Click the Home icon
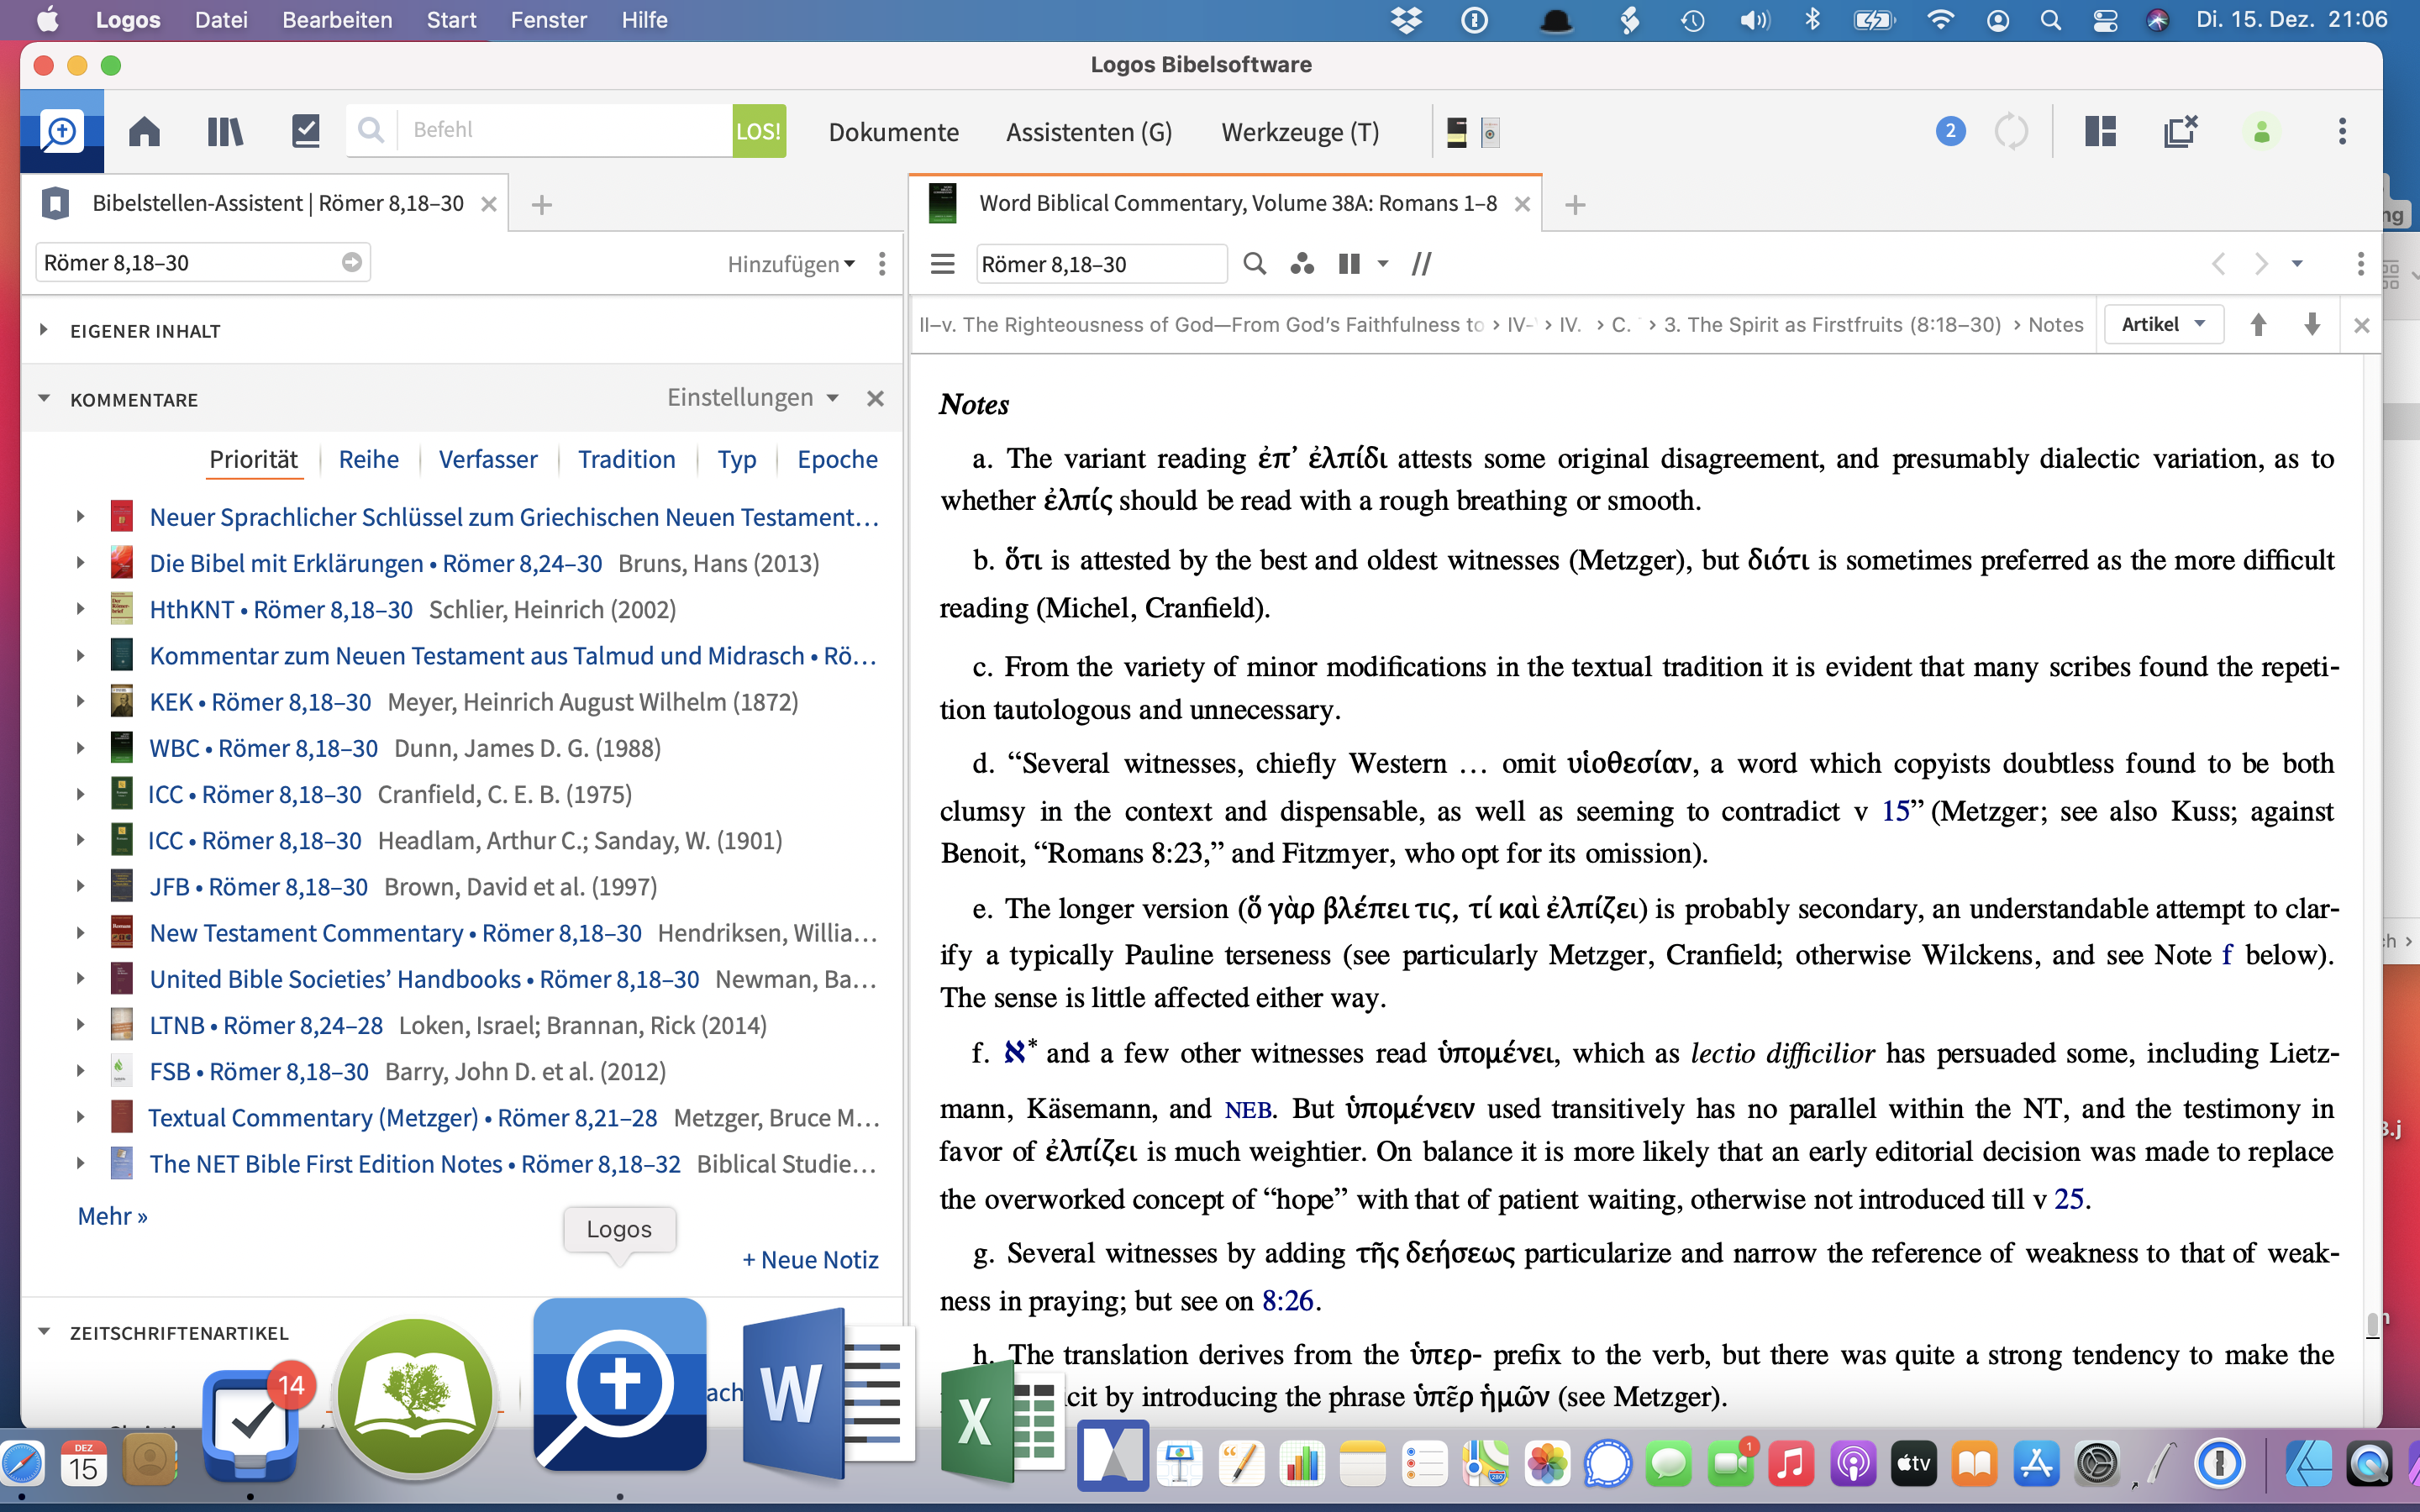The image size is (2420, 1512). [x=144, y=131]
